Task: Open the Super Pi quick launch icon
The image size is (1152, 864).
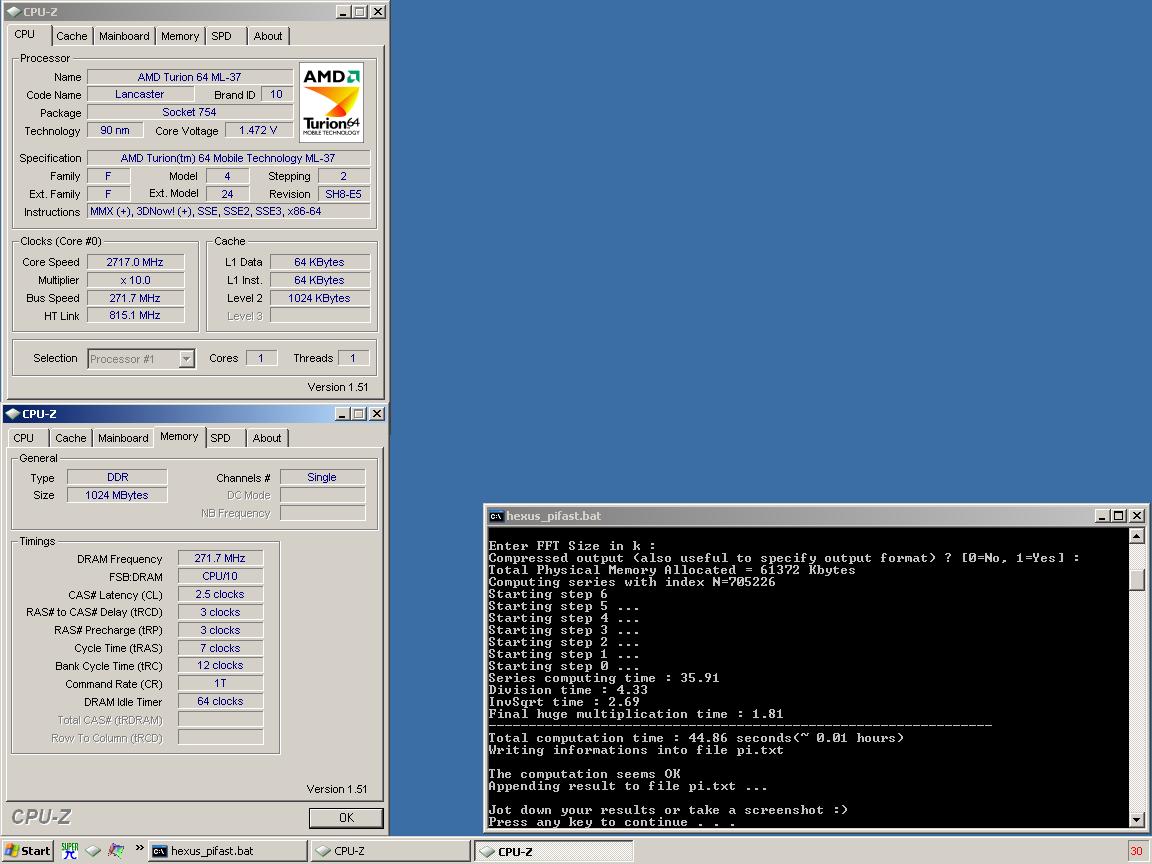Action: (70, 851)
